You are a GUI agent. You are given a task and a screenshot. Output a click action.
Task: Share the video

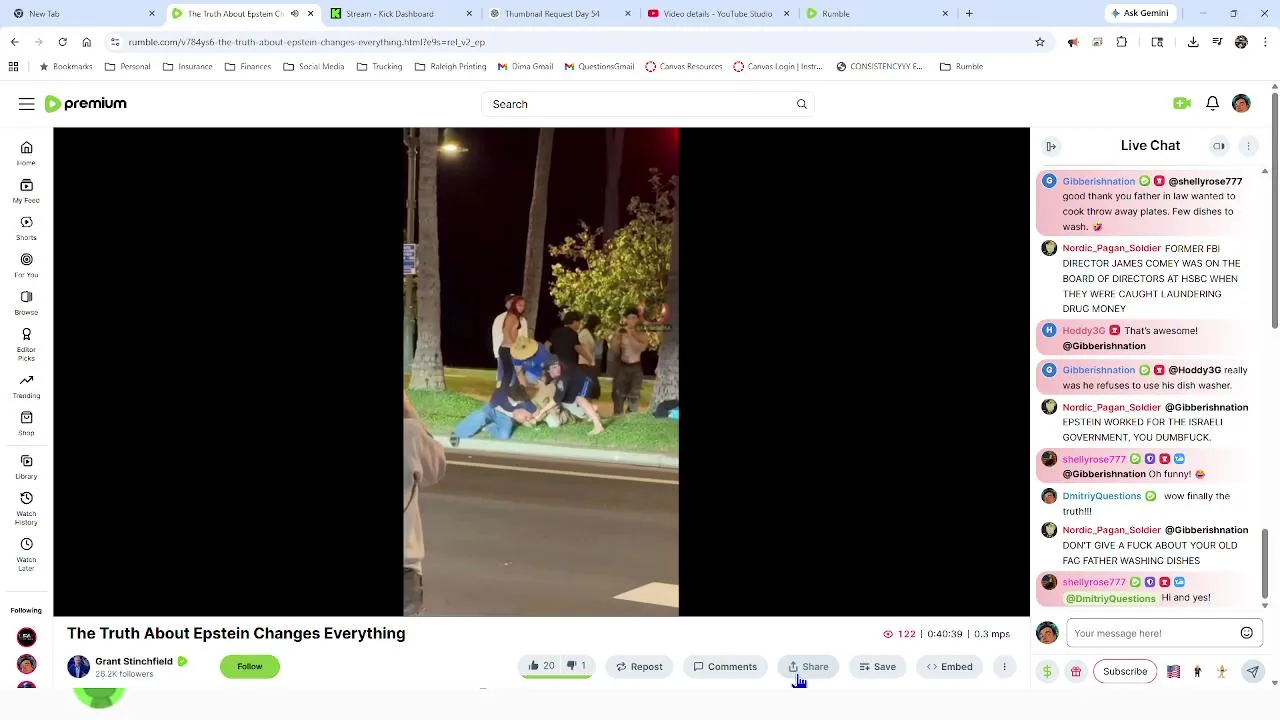coord(808,667)
